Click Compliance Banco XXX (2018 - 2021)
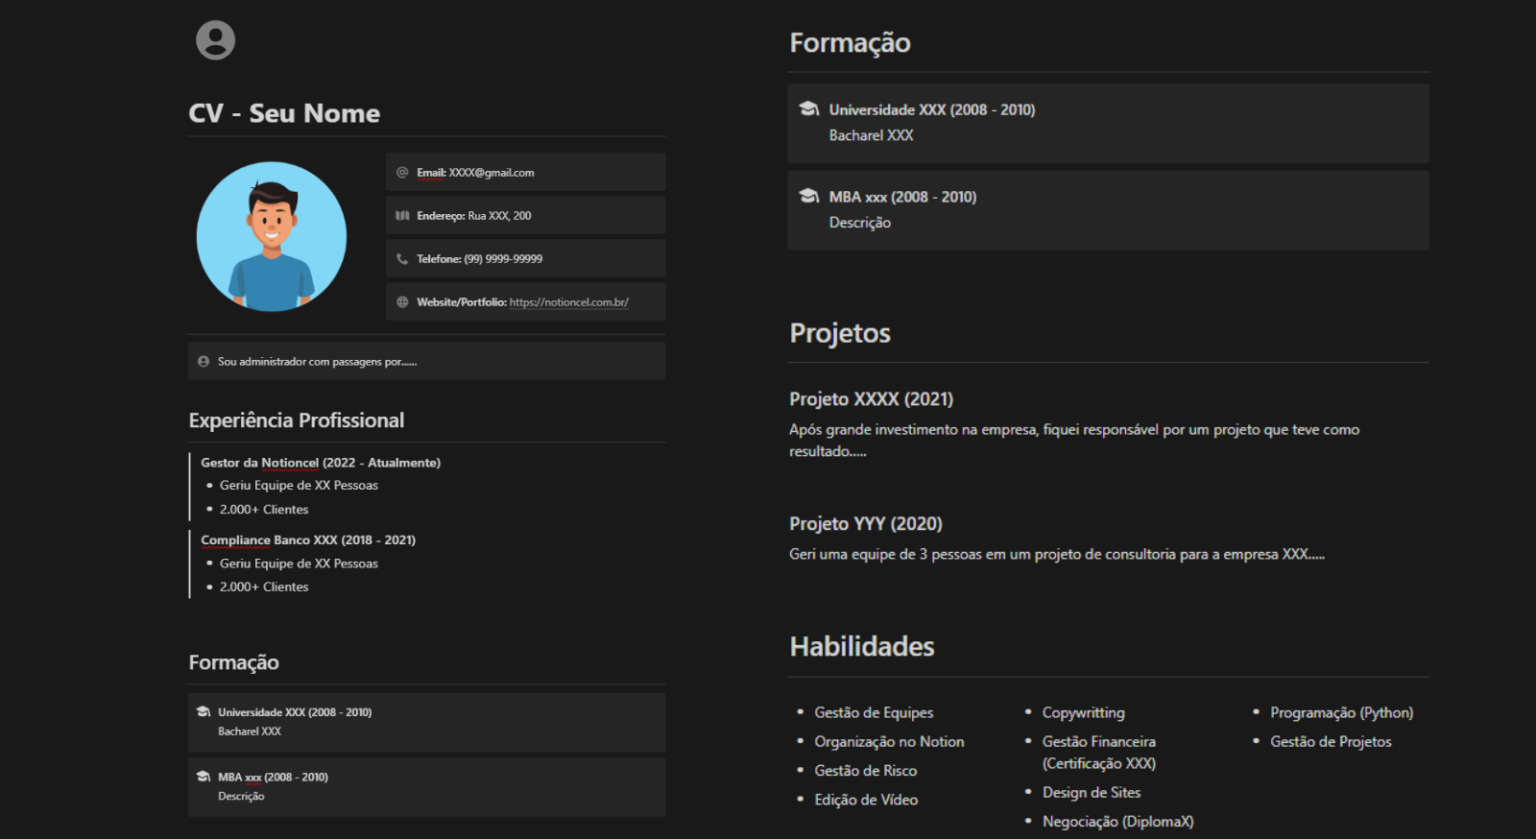 click(x=308, y=540)
